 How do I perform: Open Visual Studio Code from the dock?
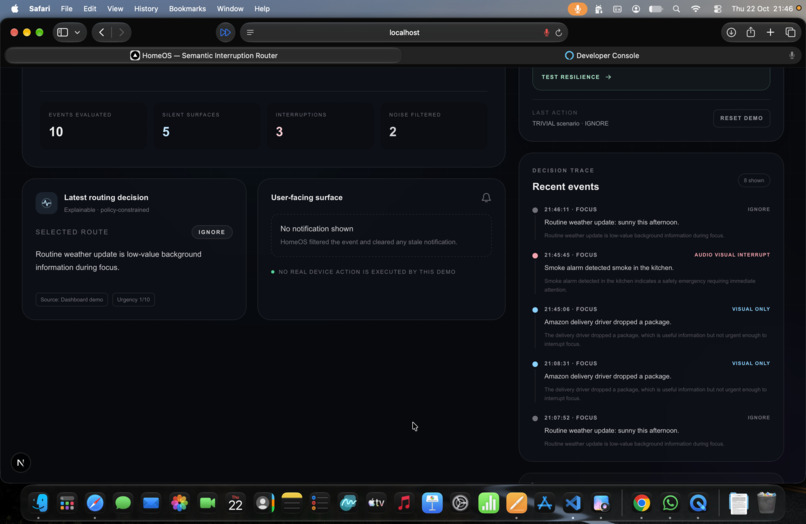pos(573,503)
